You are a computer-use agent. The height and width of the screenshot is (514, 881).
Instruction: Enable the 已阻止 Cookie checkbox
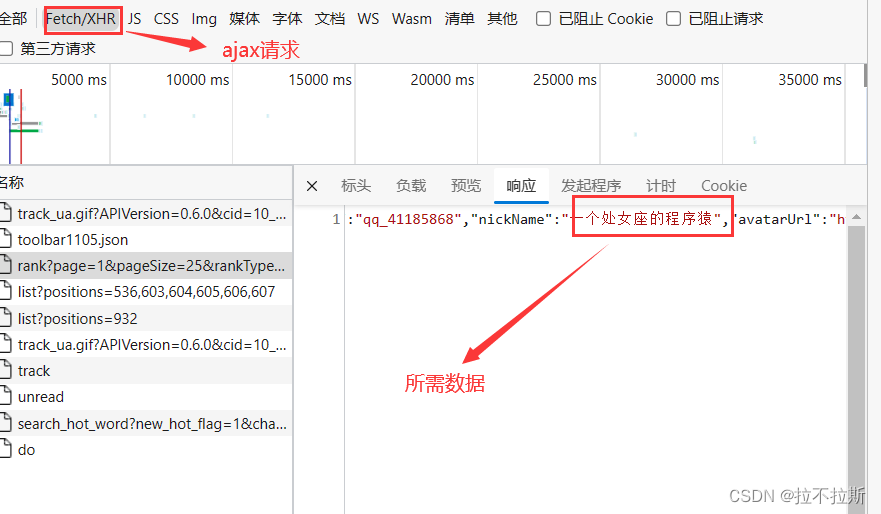tap(543, 19)
